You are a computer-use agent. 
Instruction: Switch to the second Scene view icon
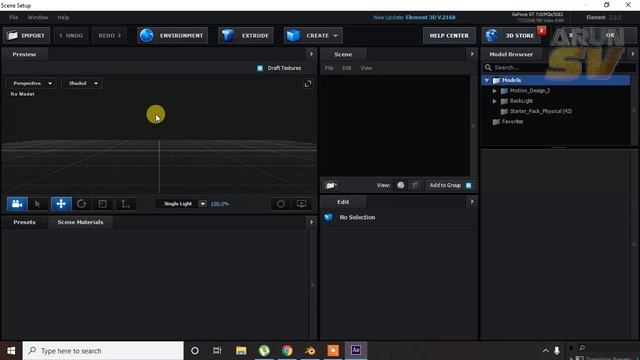[414, 185]
